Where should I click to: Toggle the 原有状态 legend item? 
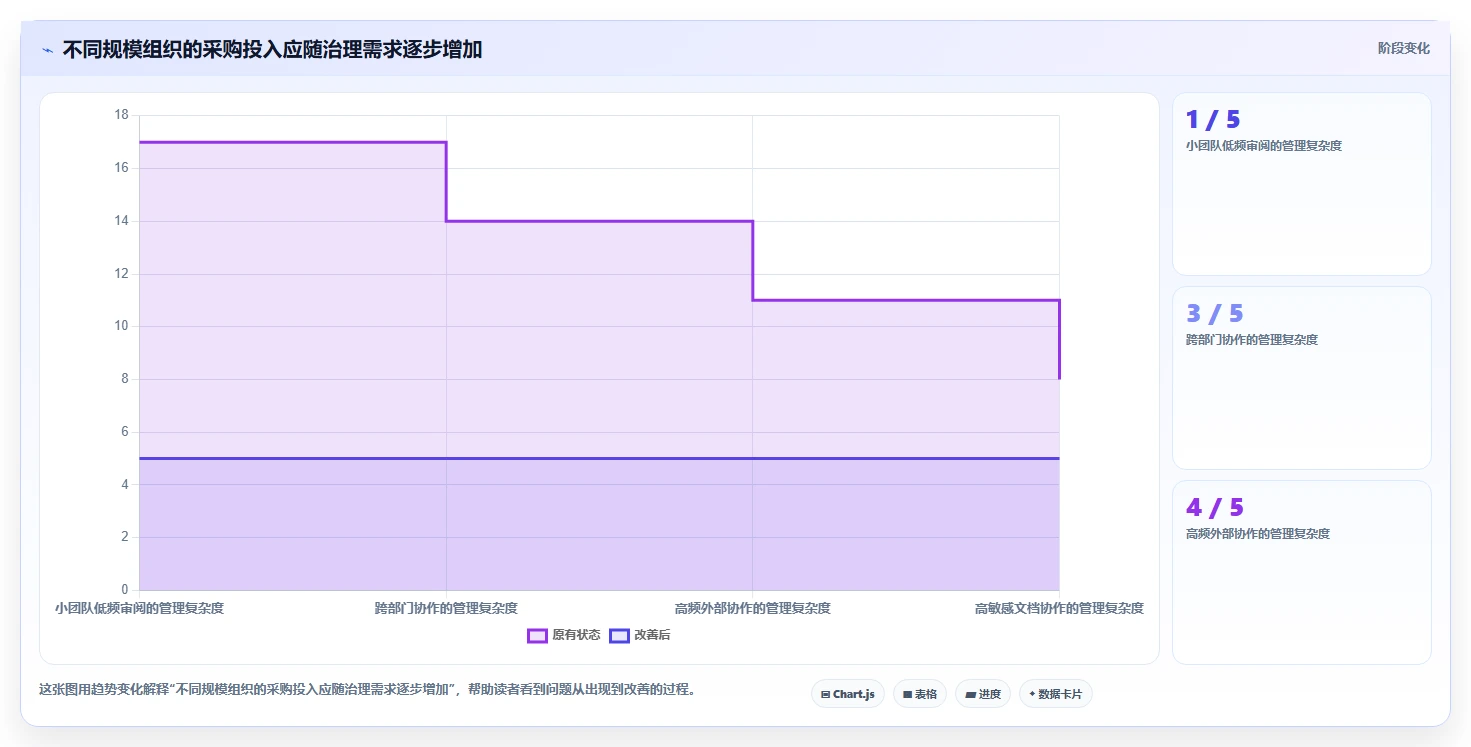(x=564, y=635)
